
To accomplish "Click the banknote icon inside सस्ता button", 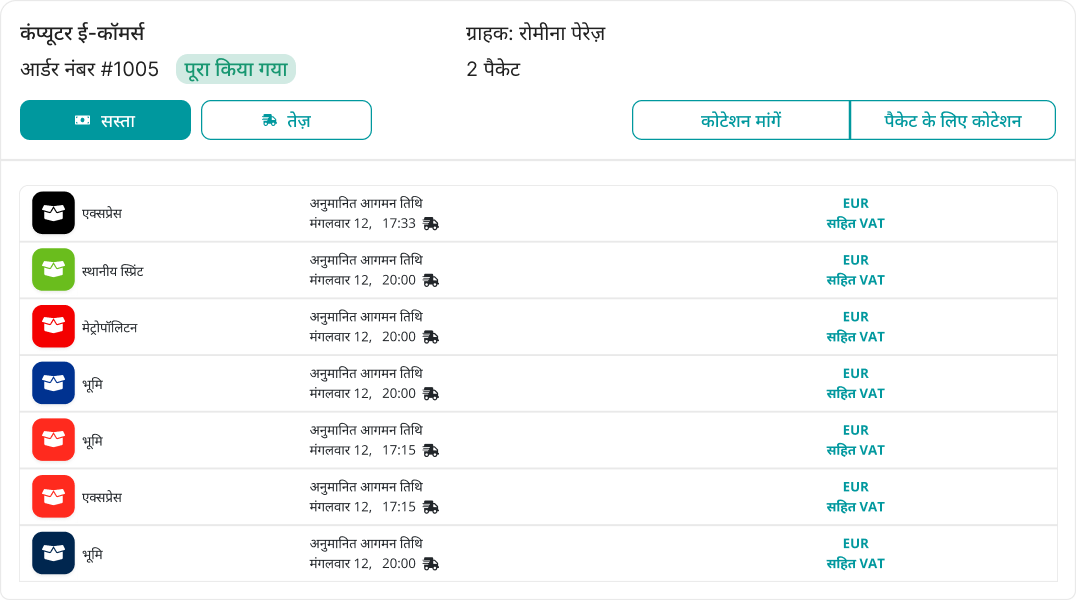I will click(x=82, y=119).
